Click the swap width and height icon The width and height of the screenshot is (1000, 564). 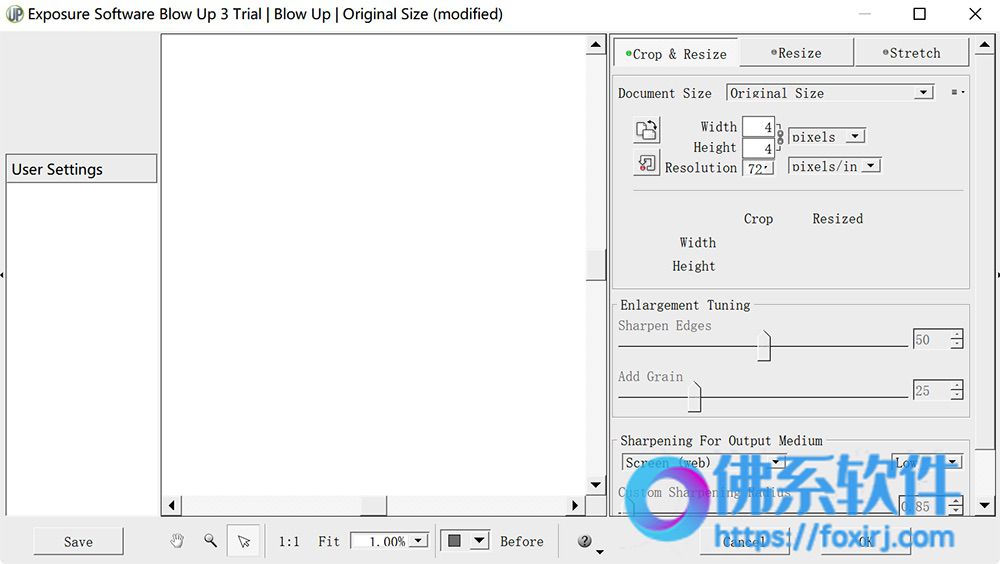647,130
